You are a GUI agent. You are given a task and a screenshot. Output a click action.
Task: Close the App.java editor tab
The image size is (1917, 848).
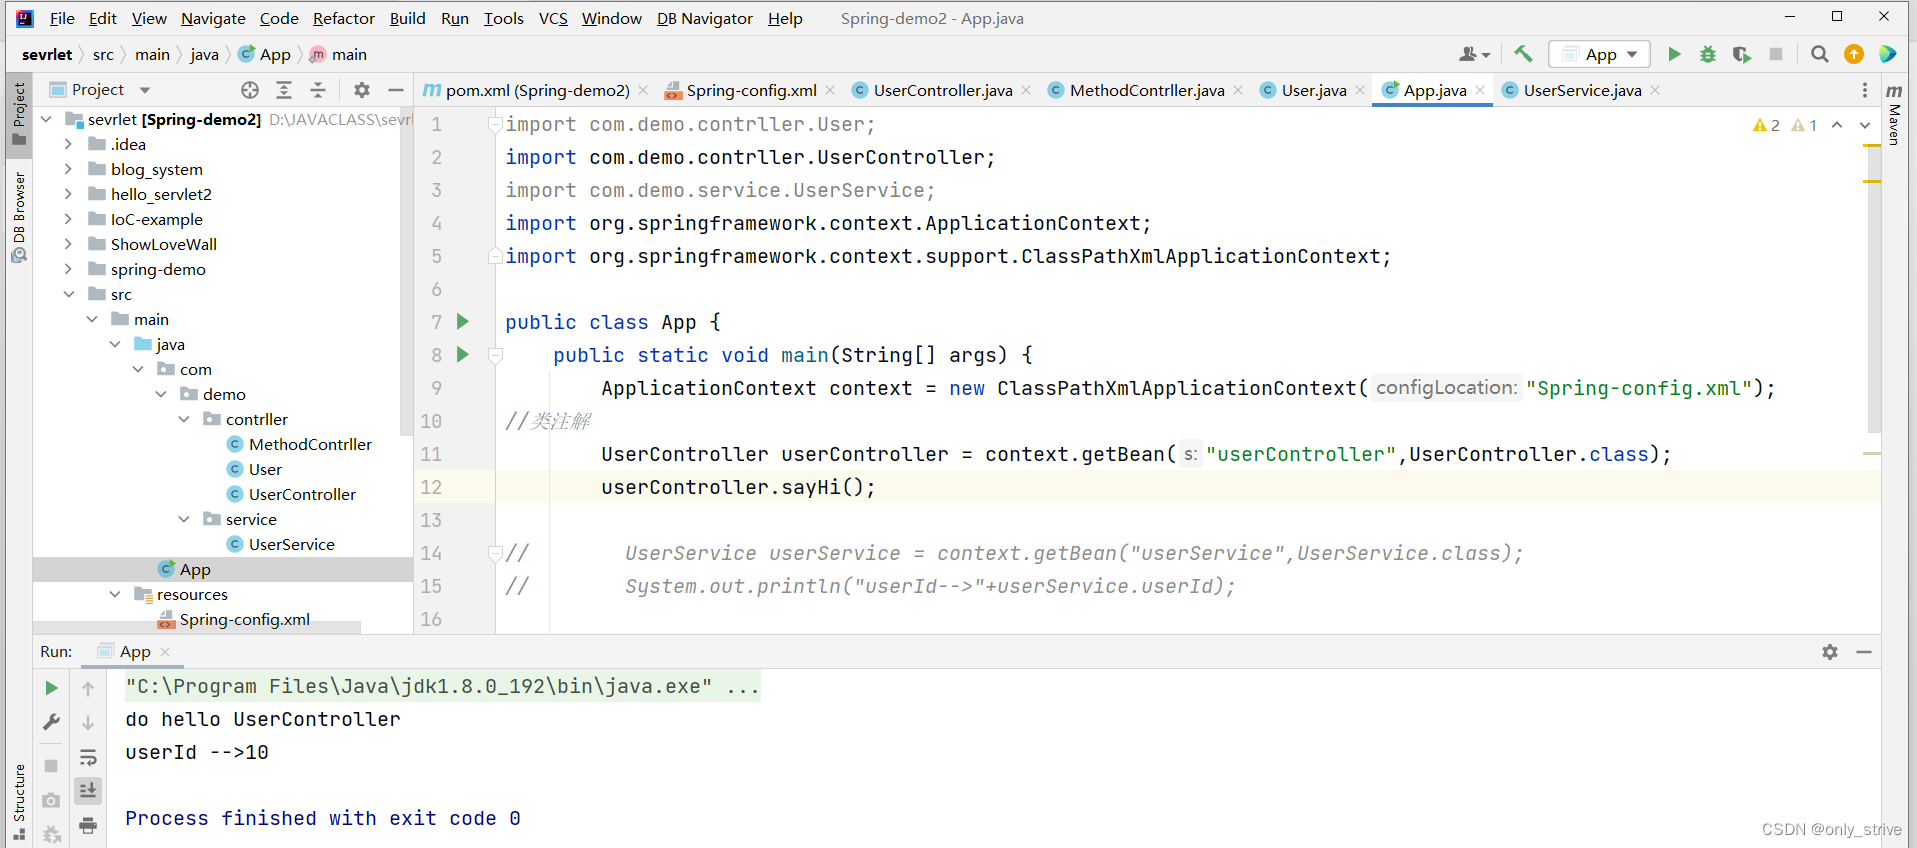tap(1480, 90)
